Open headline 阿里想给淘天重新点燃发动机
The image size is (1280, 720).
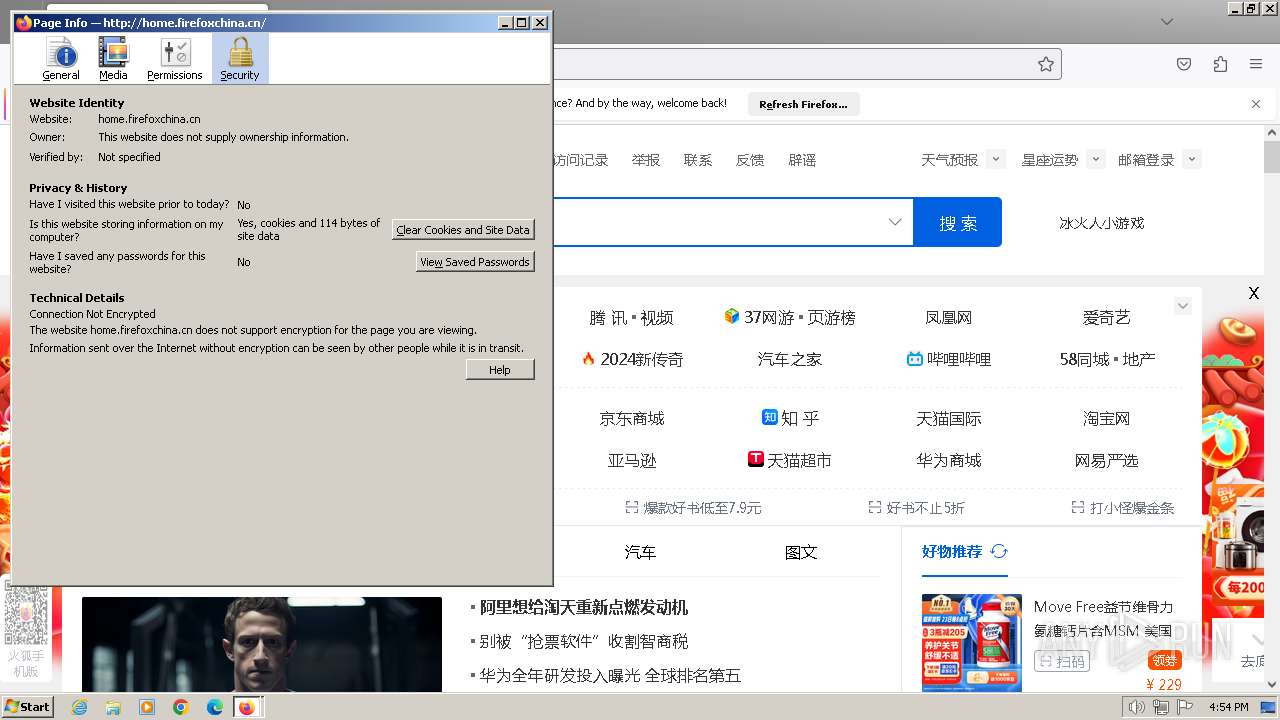584,607
